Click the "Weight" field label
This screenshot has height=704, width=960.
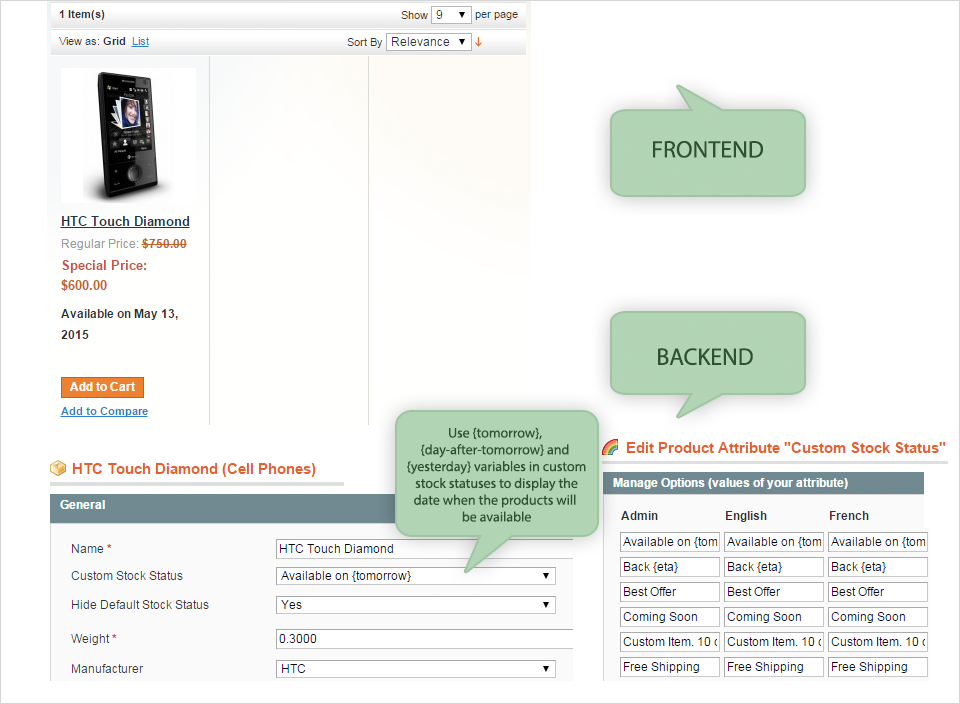tap(90, 638)
